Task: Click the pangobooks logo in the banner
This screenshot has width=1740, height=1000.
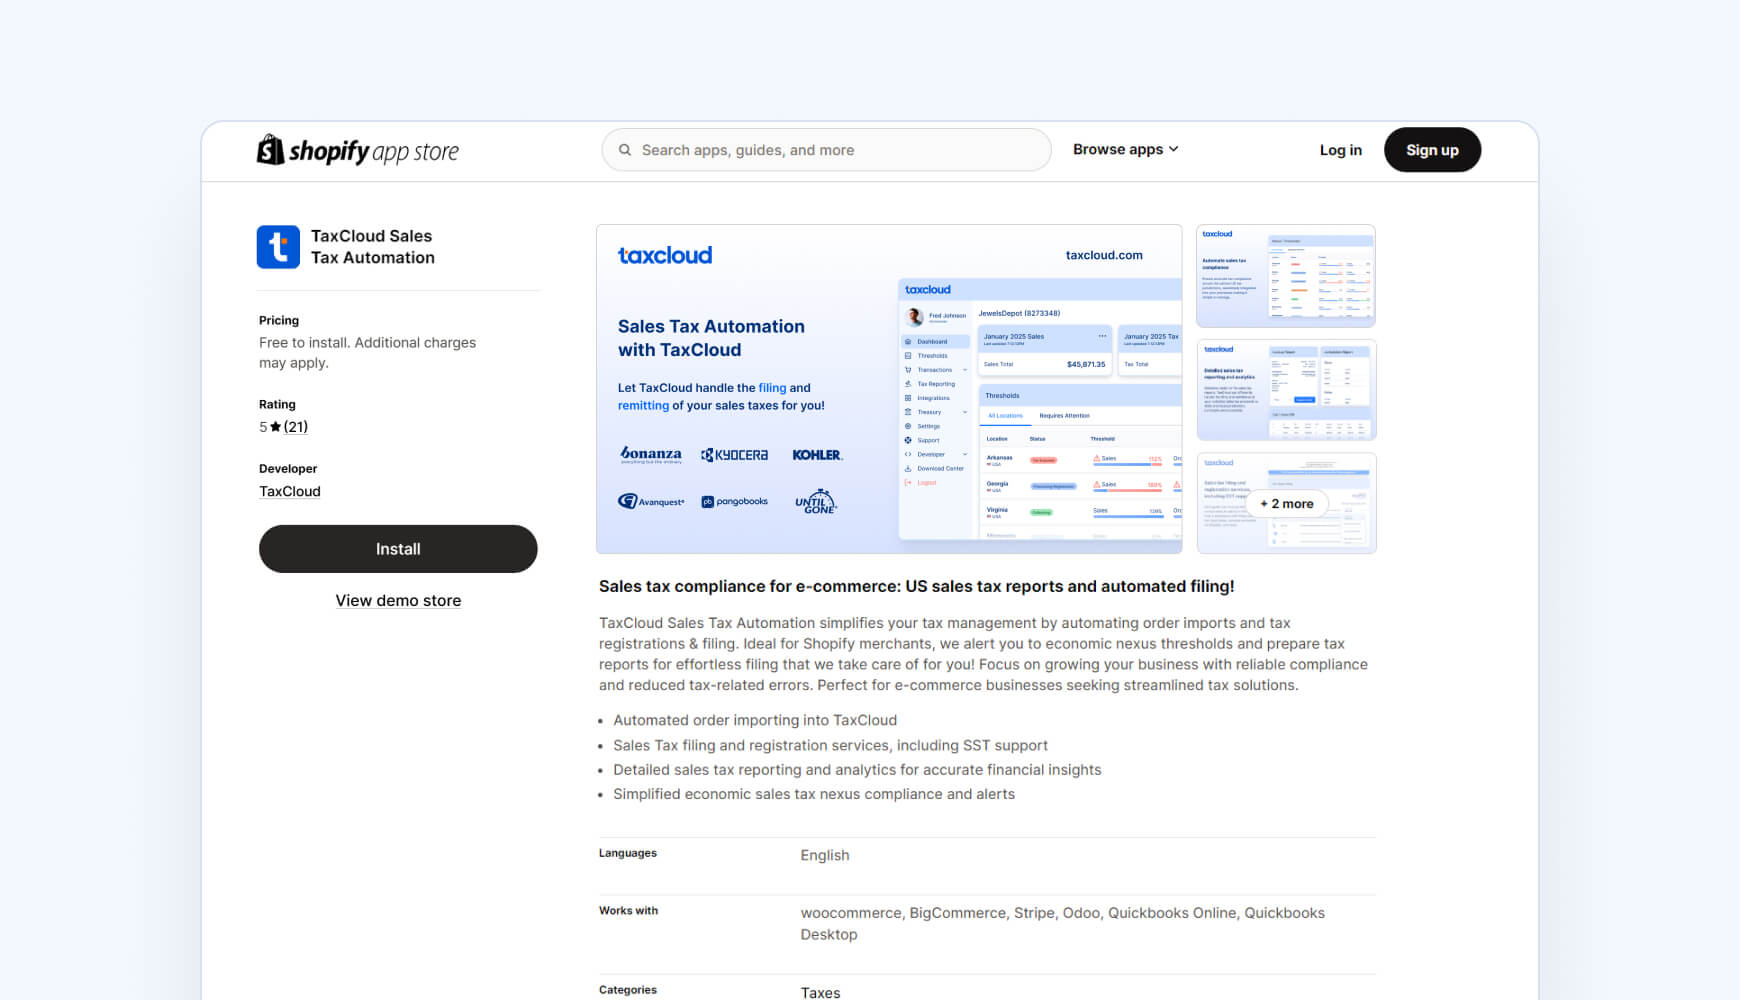Action: 735,502
